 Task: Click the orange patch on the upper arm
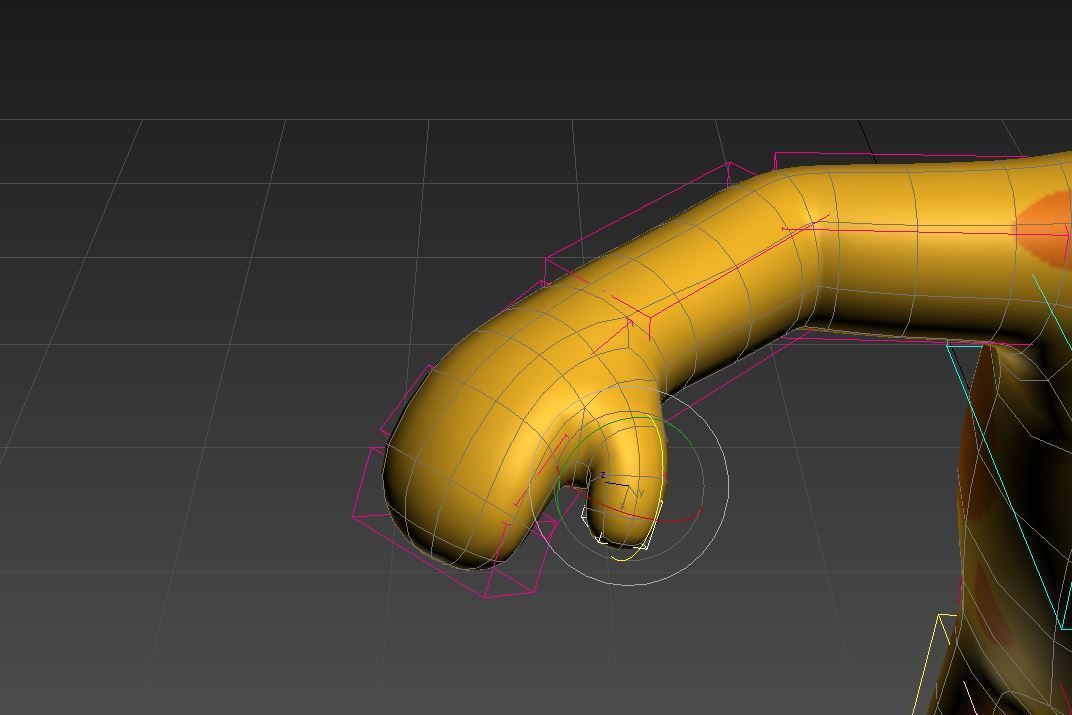[1045, 229]
